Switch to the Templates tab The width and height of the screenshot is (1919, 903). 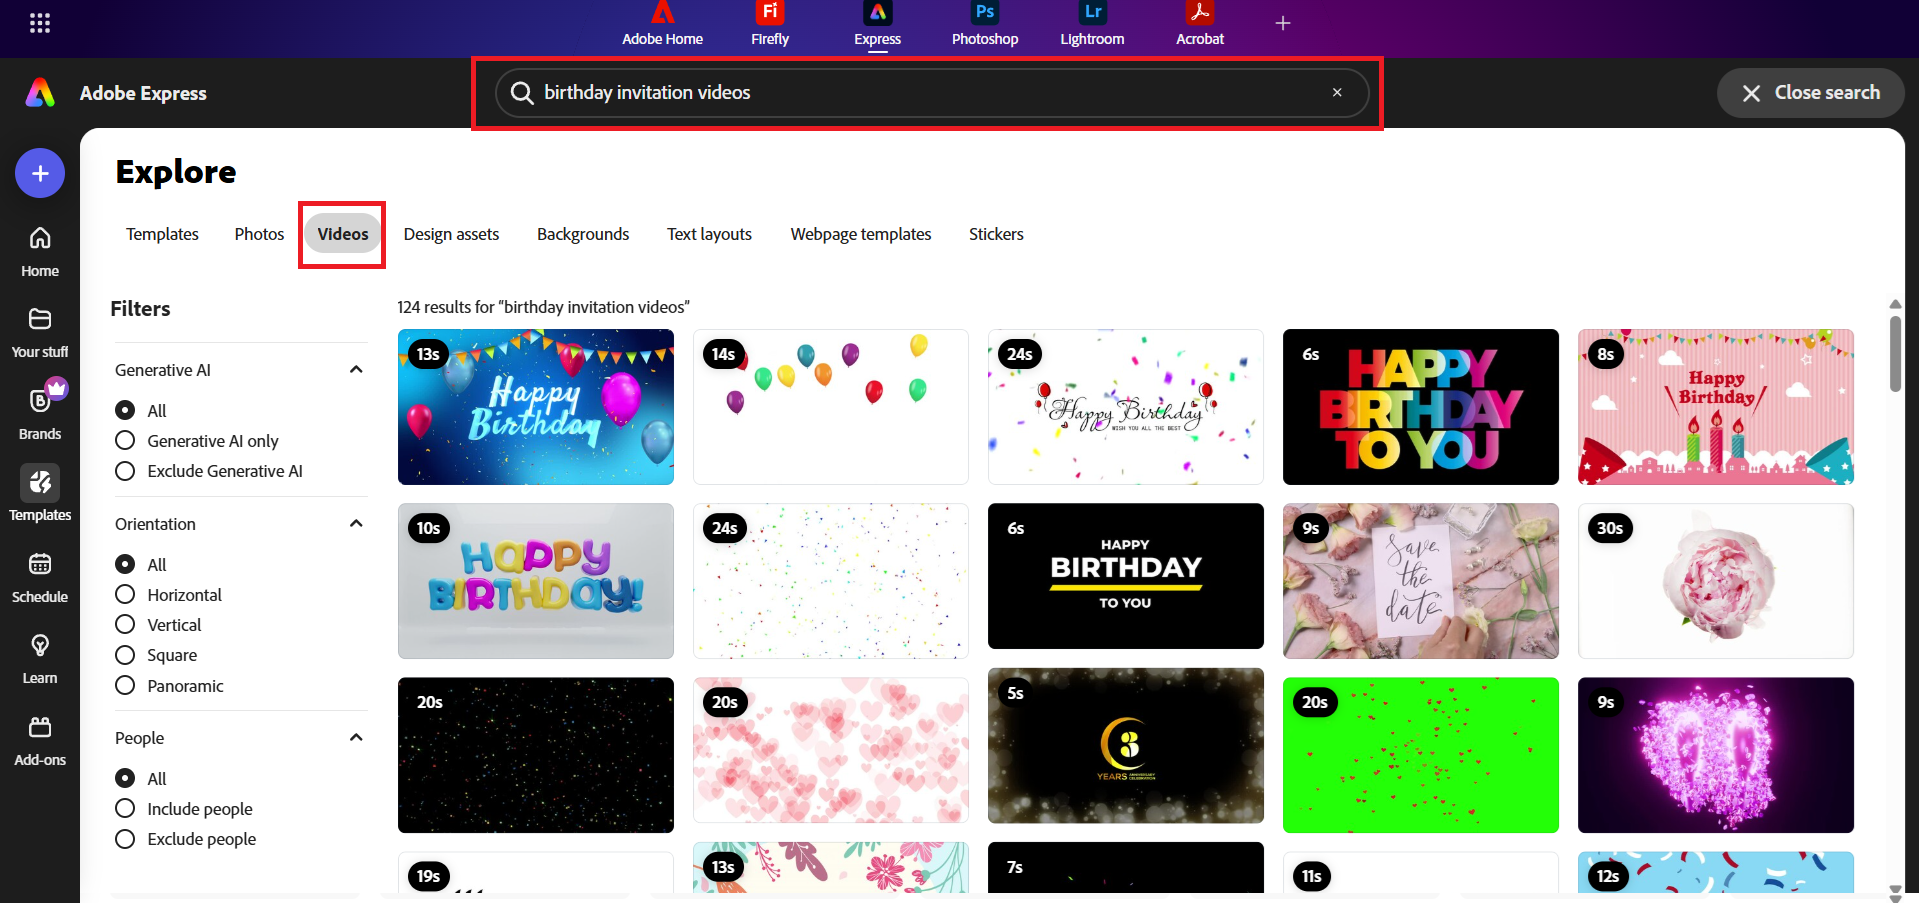pyautogui.click(x=162, y=234)
